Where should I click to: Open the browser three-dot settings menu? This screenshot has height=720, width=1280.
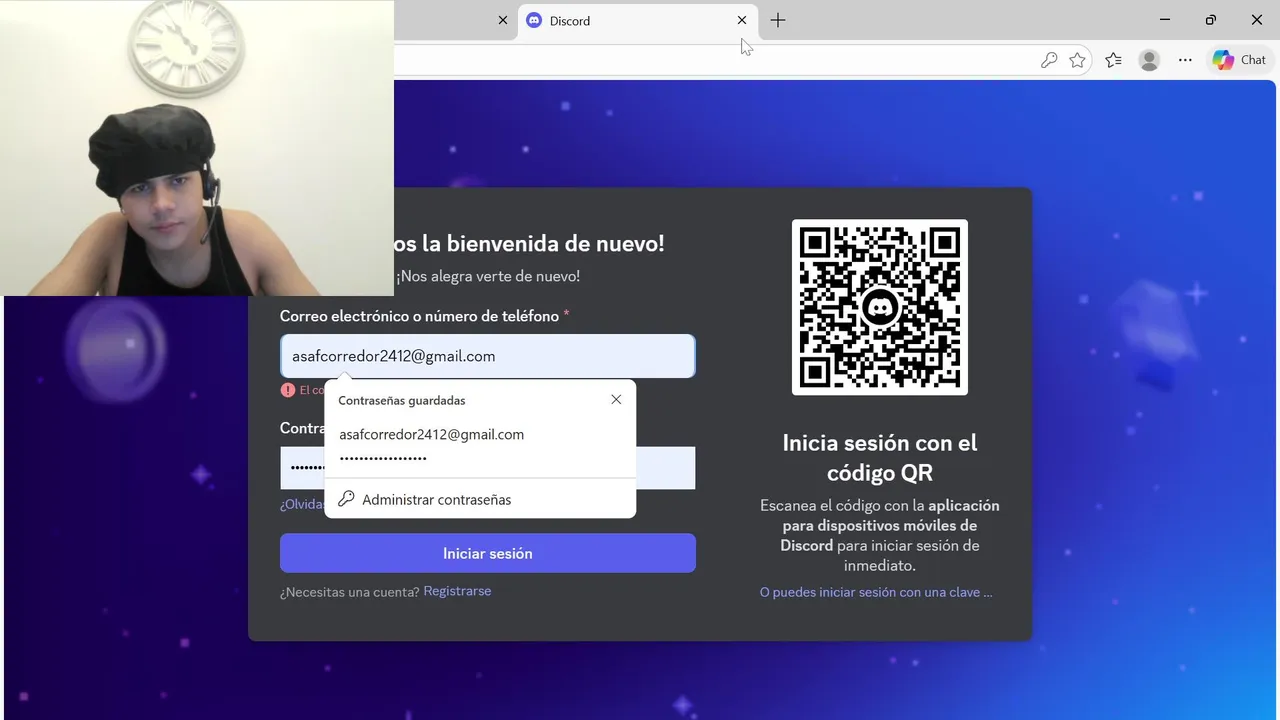pos(1185,60)
